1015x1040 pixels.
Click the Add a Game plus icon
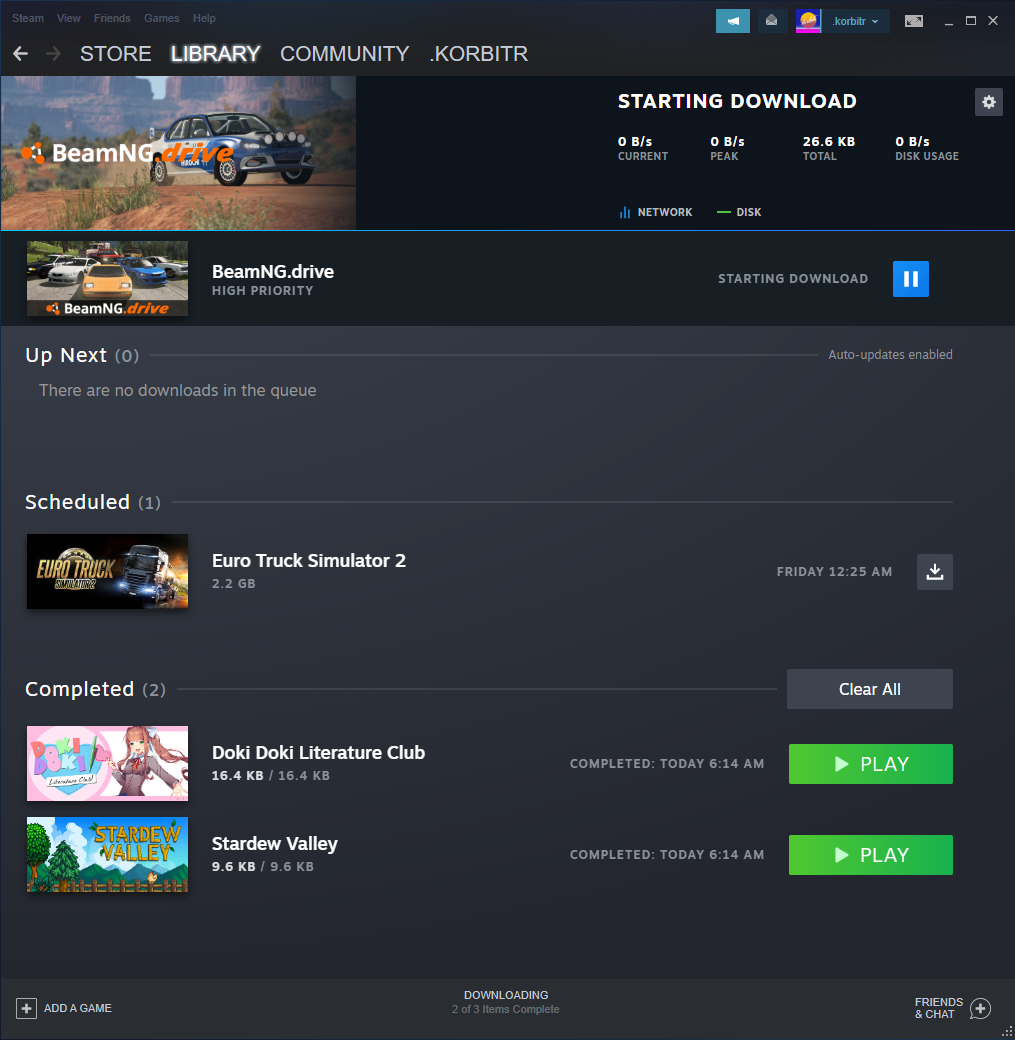pos(27,1008)
